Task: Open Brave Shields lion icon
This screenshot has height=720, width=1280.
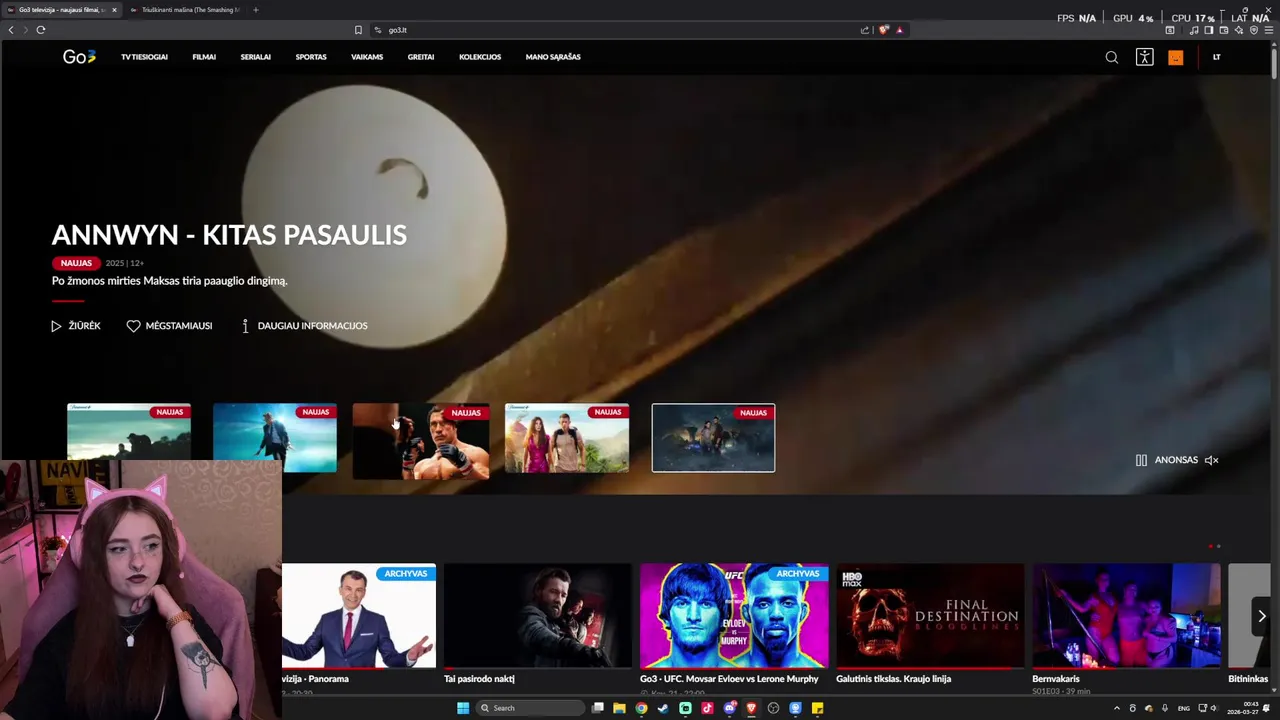Action: pos(884,30)
